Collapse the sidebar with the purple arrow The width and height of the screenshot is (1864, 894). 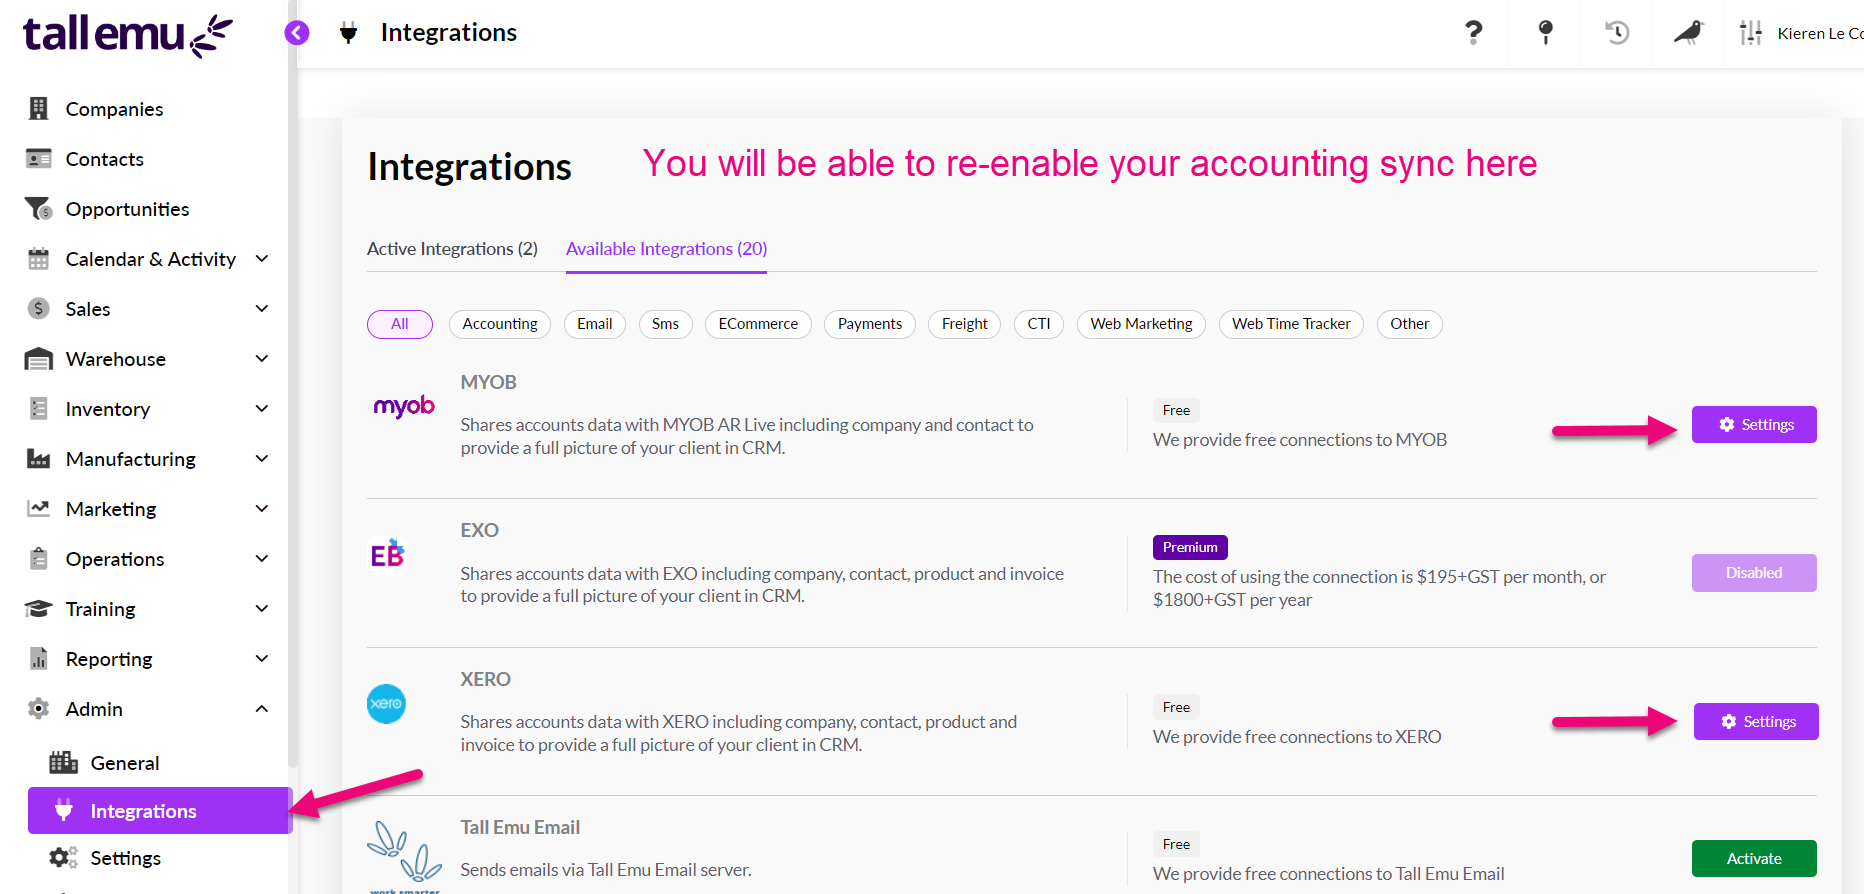click(297, 33)
